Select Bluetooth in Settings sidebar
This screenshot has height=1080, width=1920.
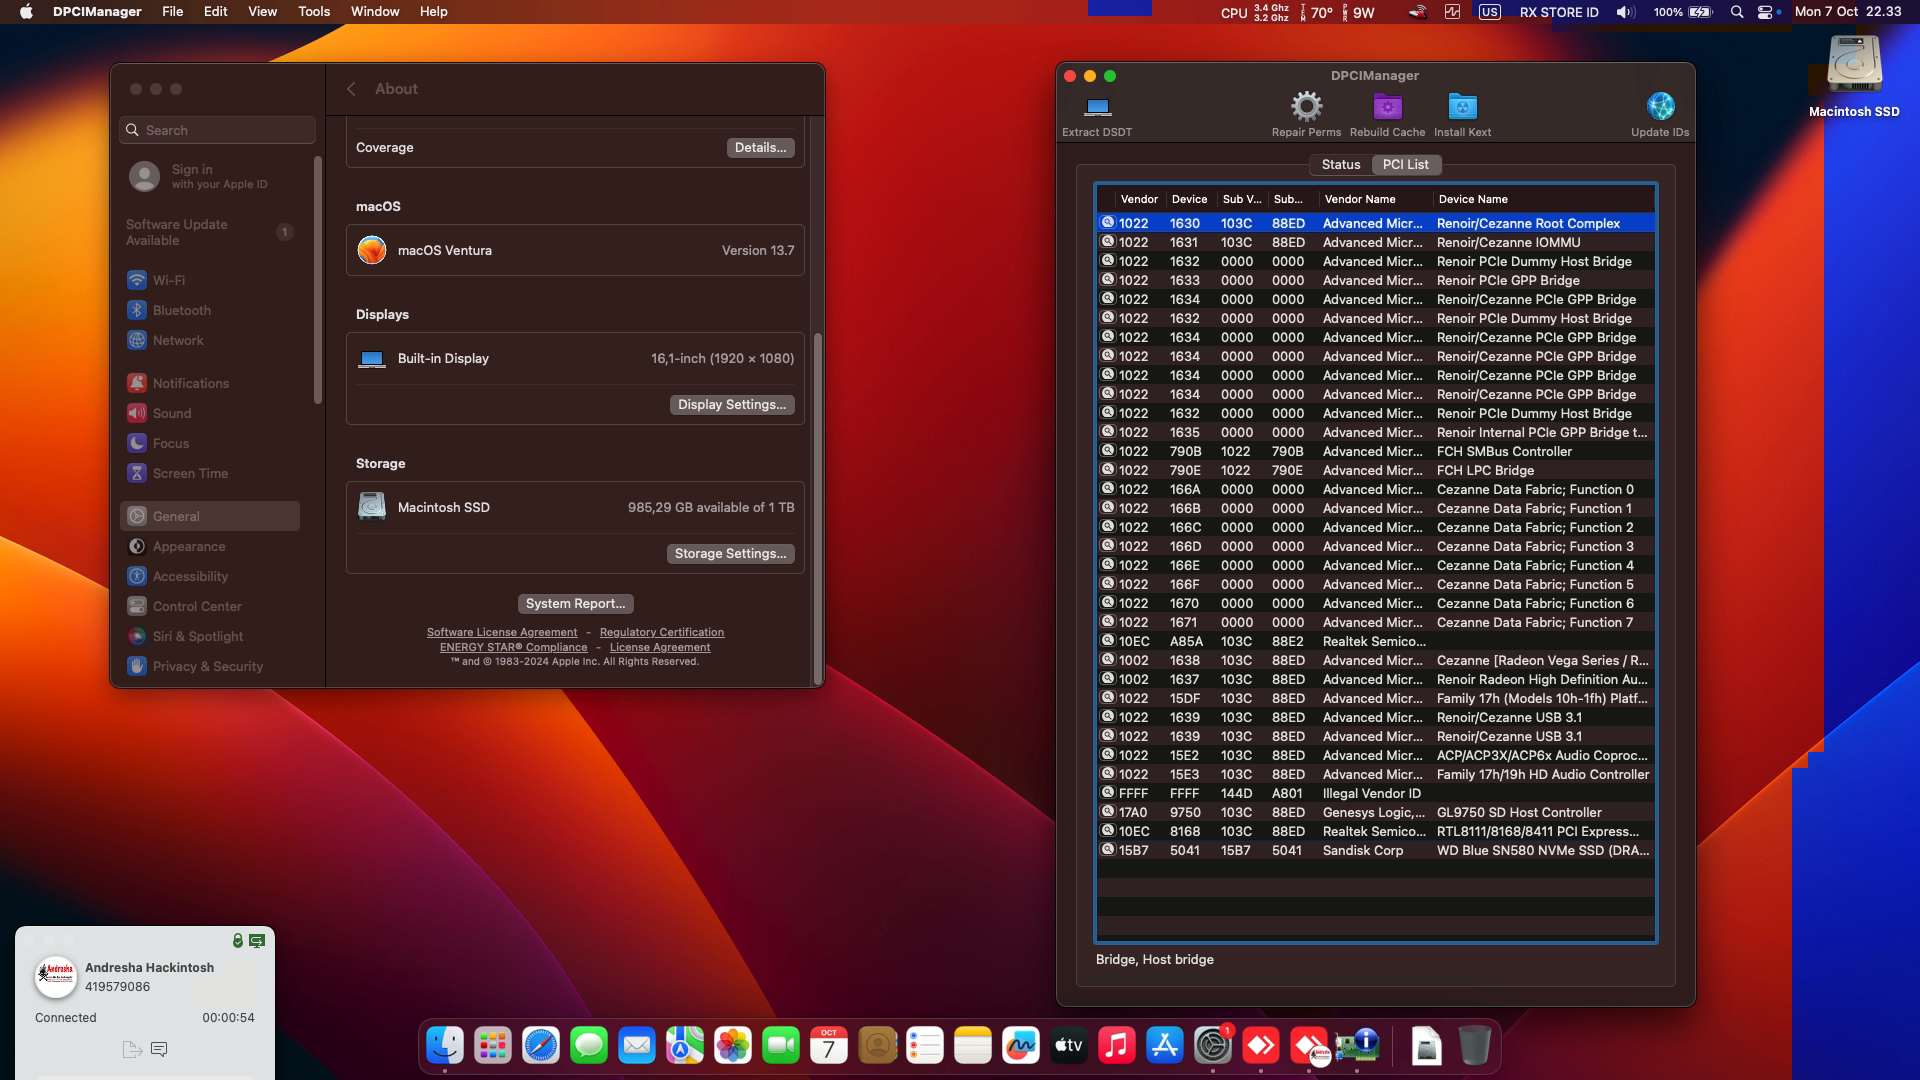pos(210,310)
